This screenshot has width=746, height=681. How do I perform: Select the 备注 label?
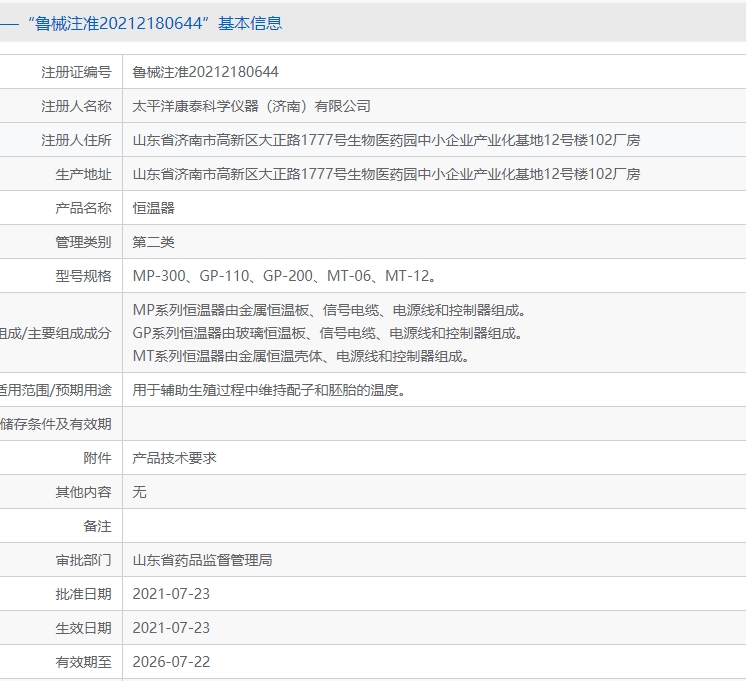coord(97,526)
